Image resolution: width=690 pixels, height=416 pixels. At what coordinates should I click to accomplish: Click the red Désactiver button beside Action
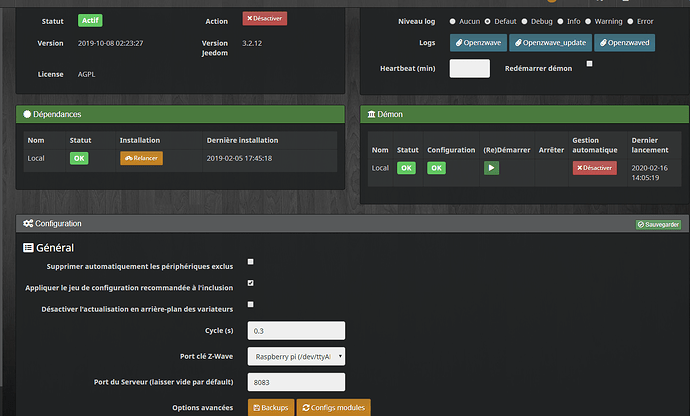click(x=264, y=18)
